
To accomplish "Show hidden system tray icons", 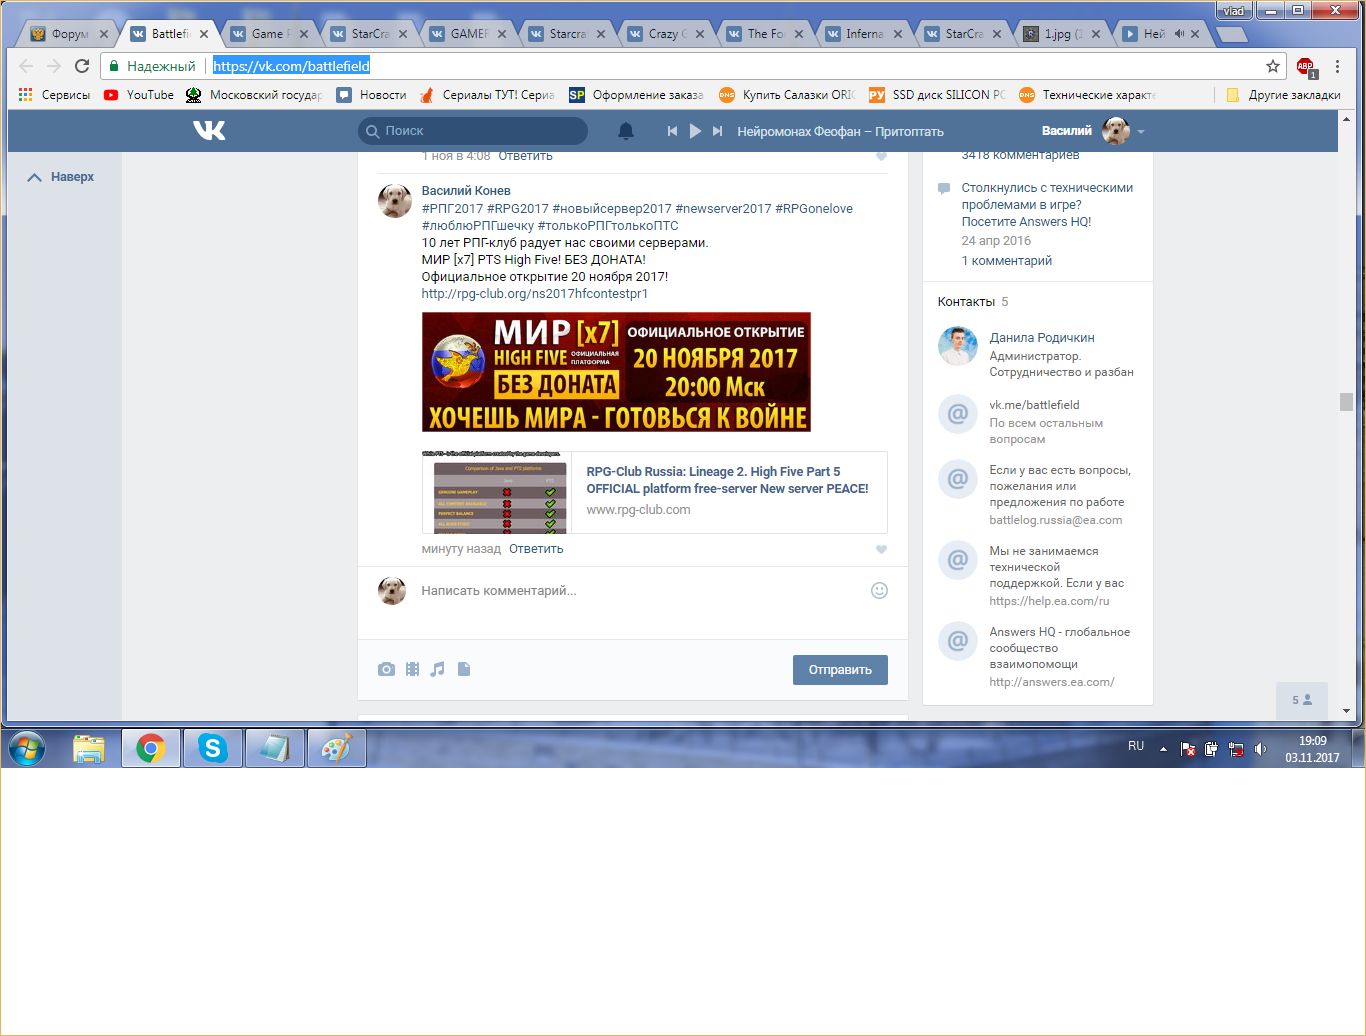I will click(x=1163, y=748).
